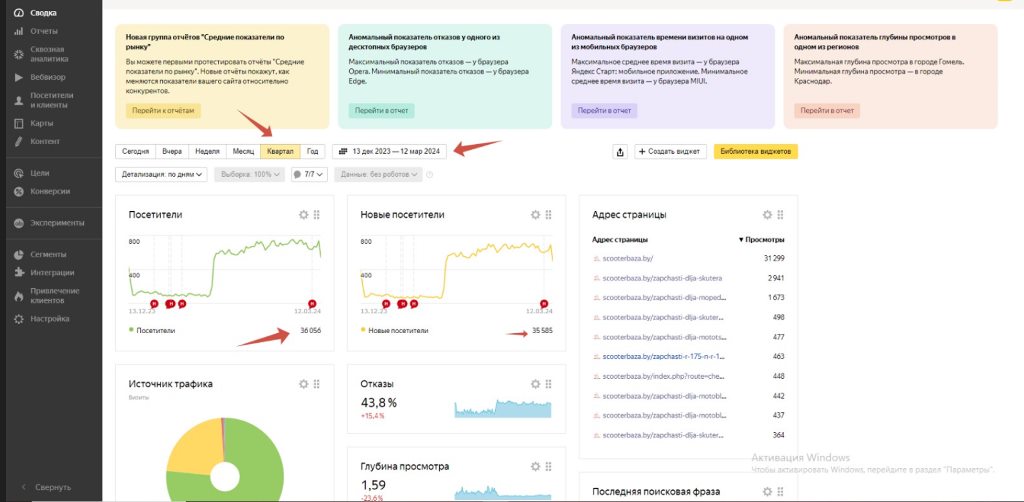Open the 7/7 annotations dropdown
Viewport: 1024px width, 502px height.
tap(310, 175)
